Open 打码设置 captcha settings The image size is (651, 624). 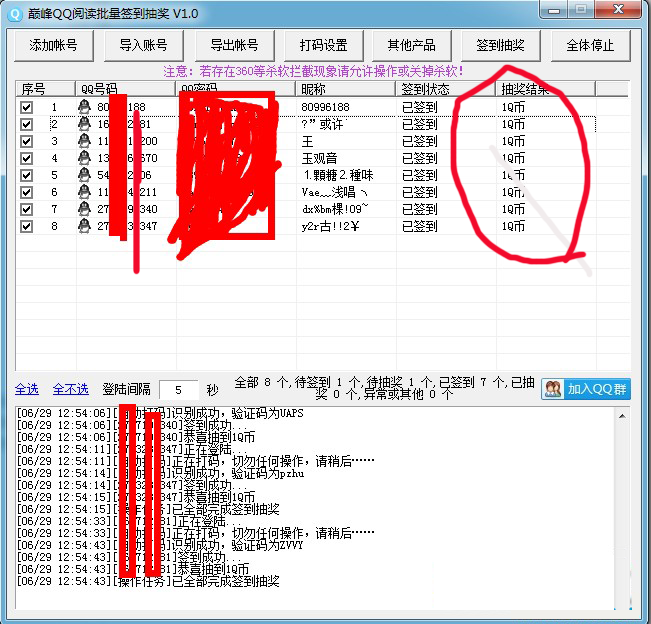pos(323,45)
